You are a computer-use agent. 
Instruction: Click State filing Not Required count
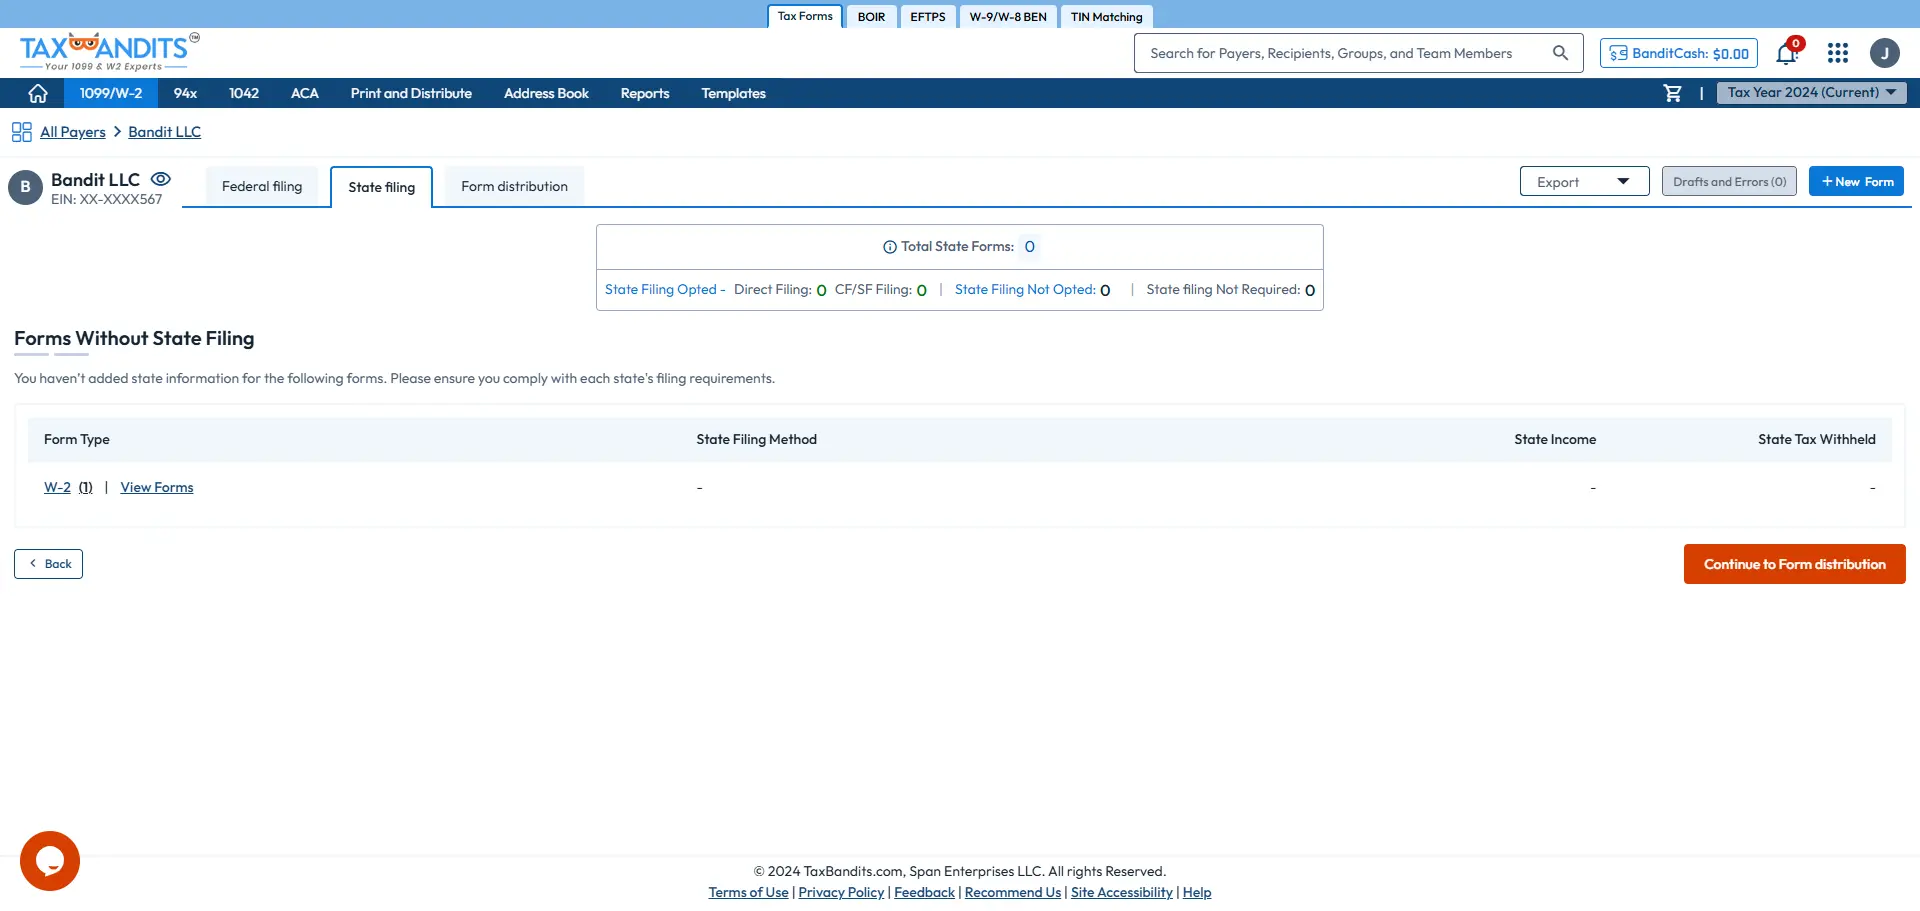click(x=1310, y=290)
